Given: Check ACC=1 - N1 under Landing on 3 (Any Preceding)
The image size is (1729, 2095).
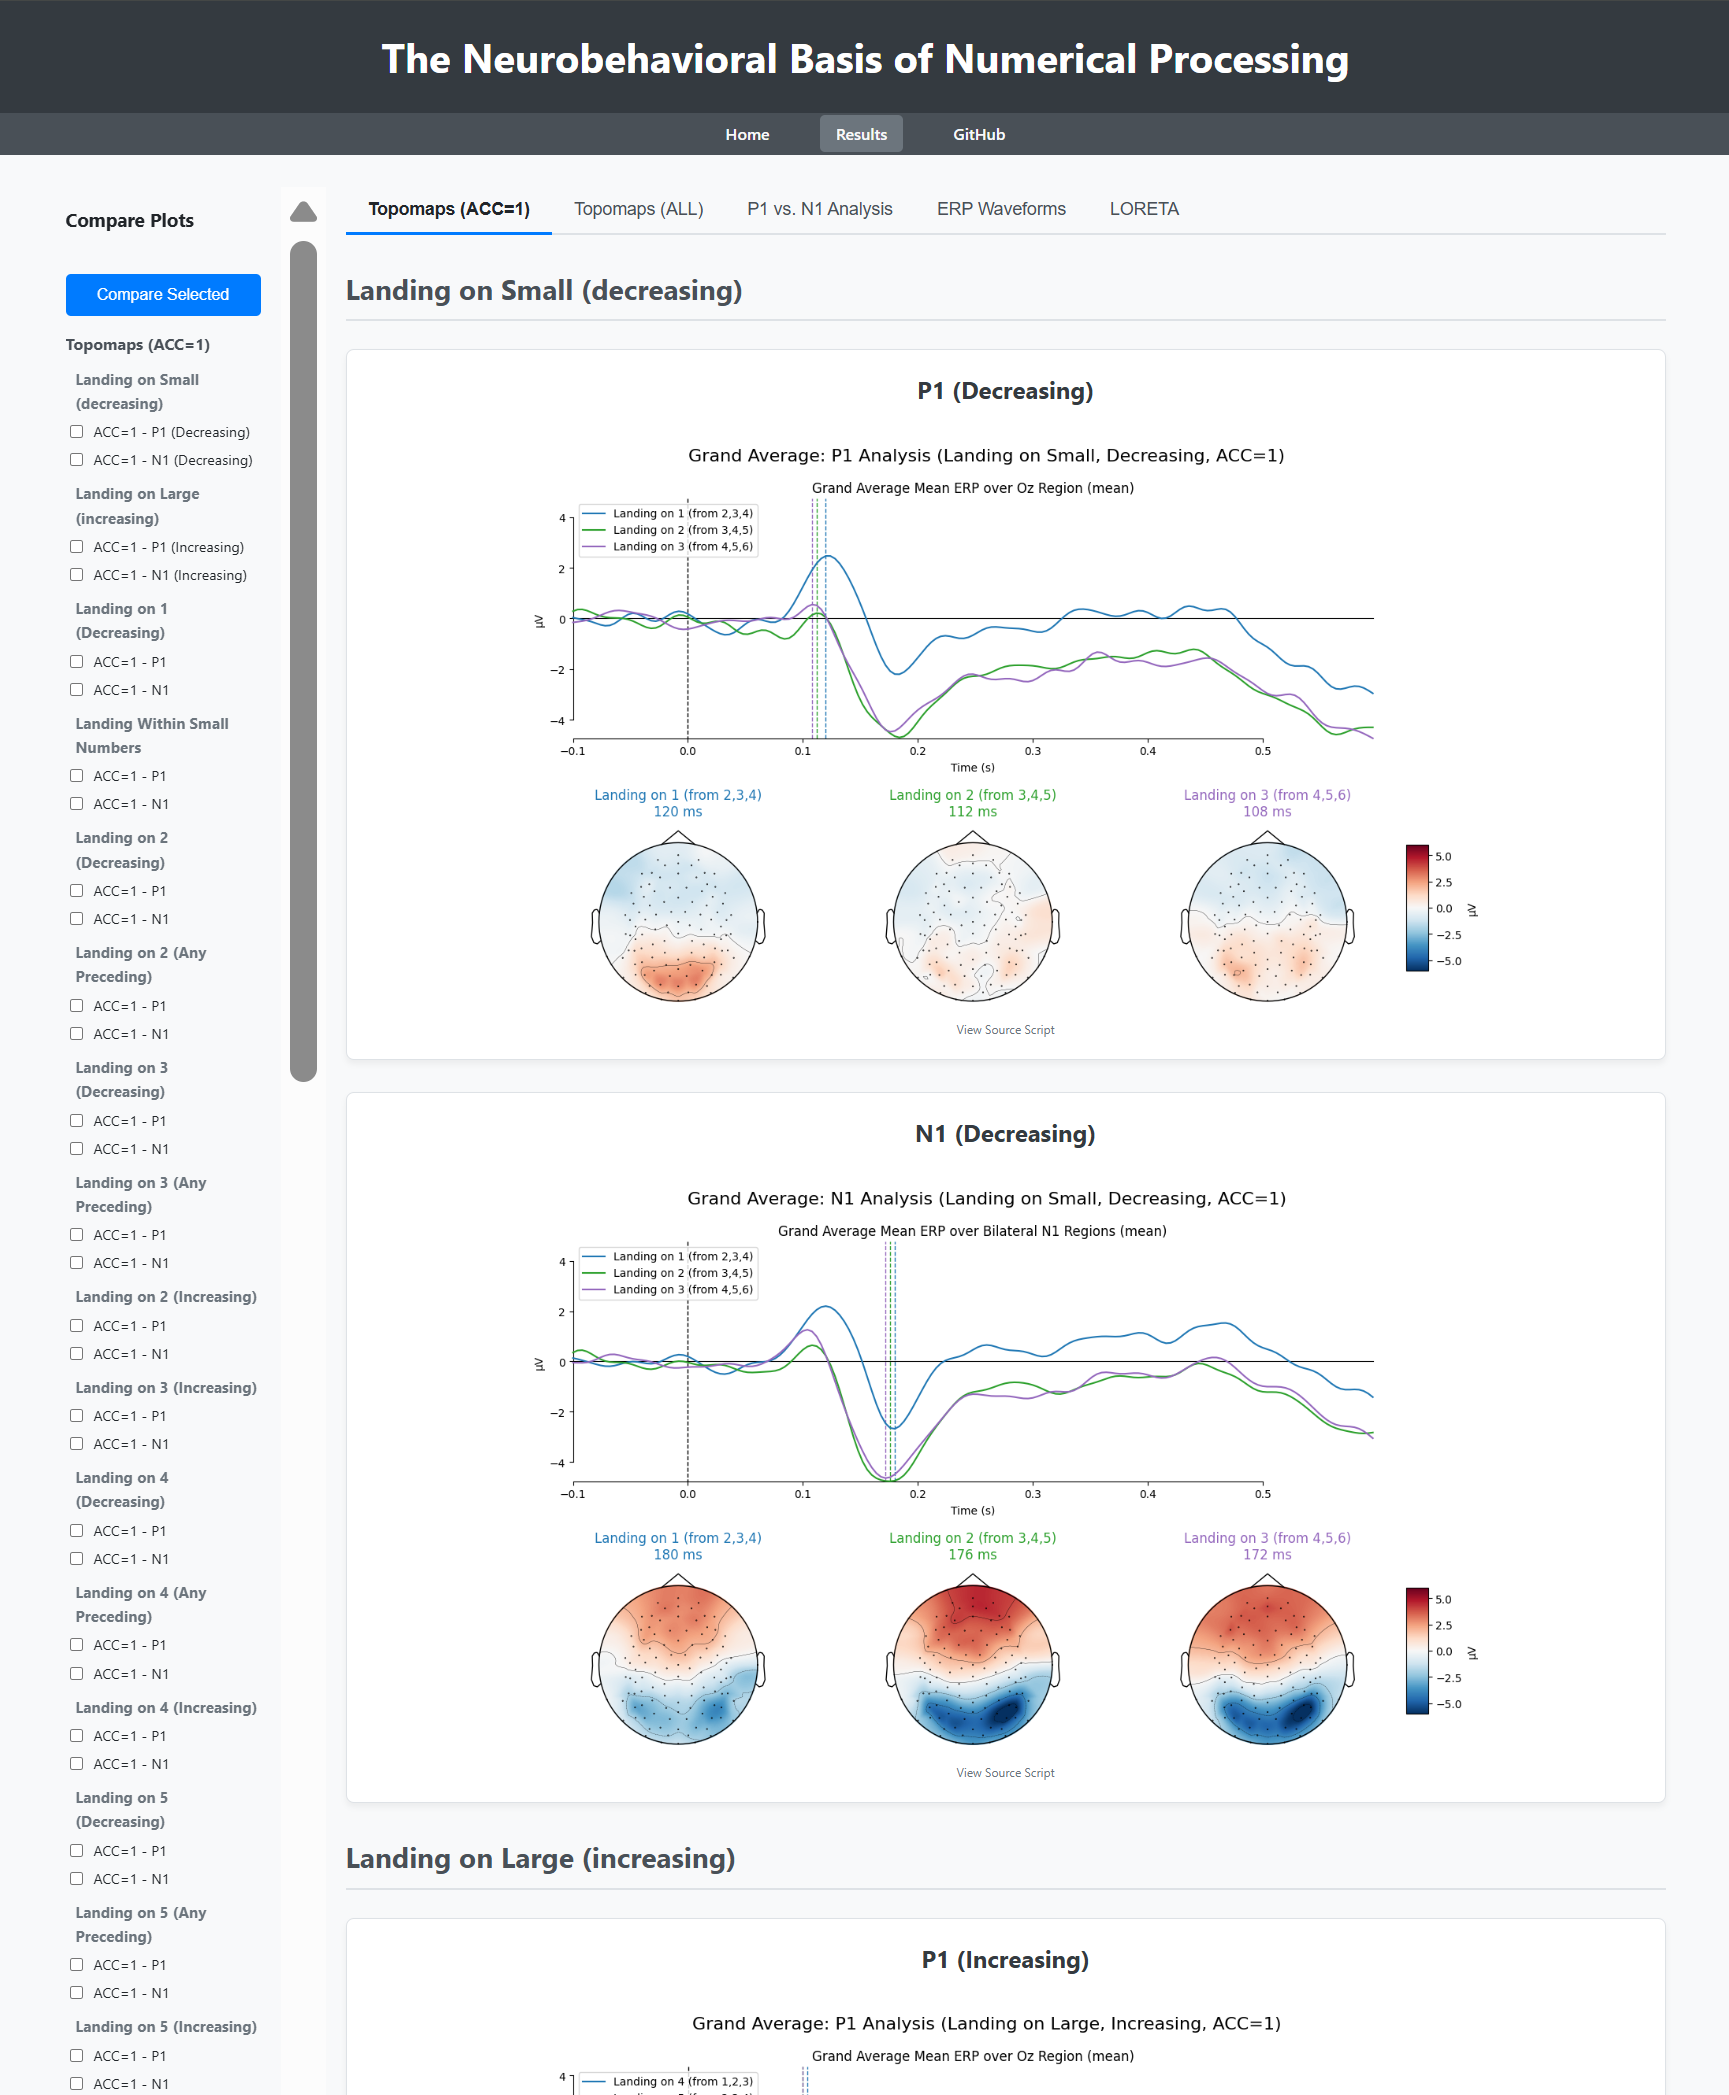Looking at the screenshot, I should pos(77,1263).
